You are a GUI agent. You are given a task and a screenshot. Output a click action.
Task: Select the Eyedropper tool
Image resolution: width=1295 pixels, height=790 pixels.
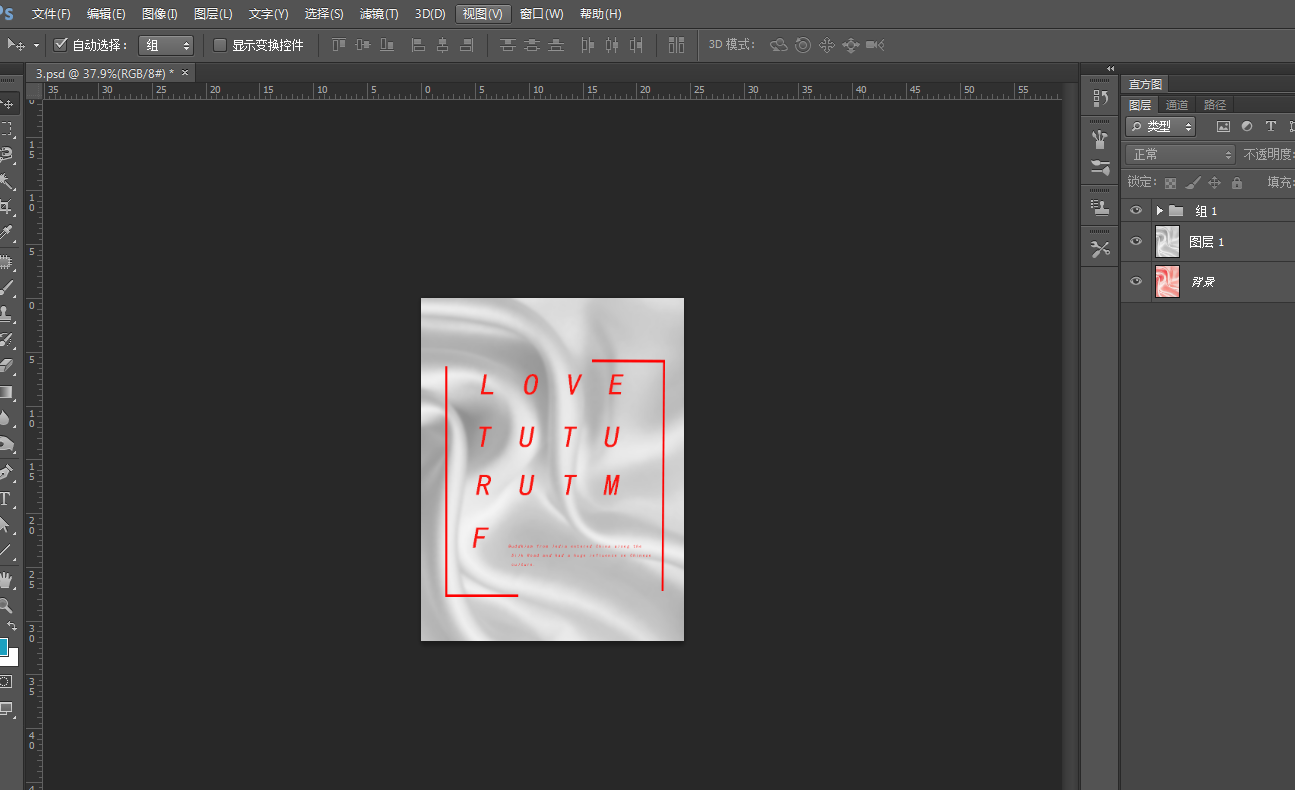pos(7,233)
